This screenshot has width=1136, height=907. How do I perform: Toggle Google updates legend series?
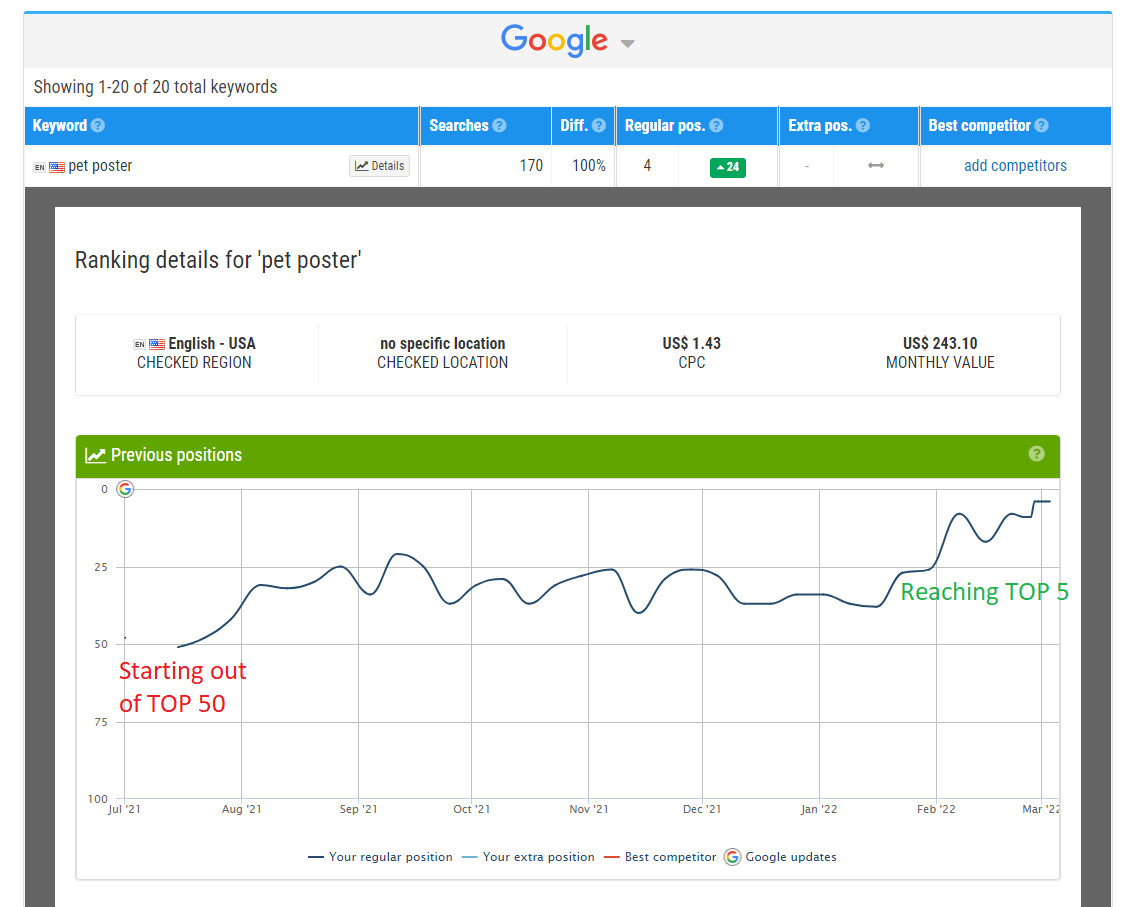780,857
